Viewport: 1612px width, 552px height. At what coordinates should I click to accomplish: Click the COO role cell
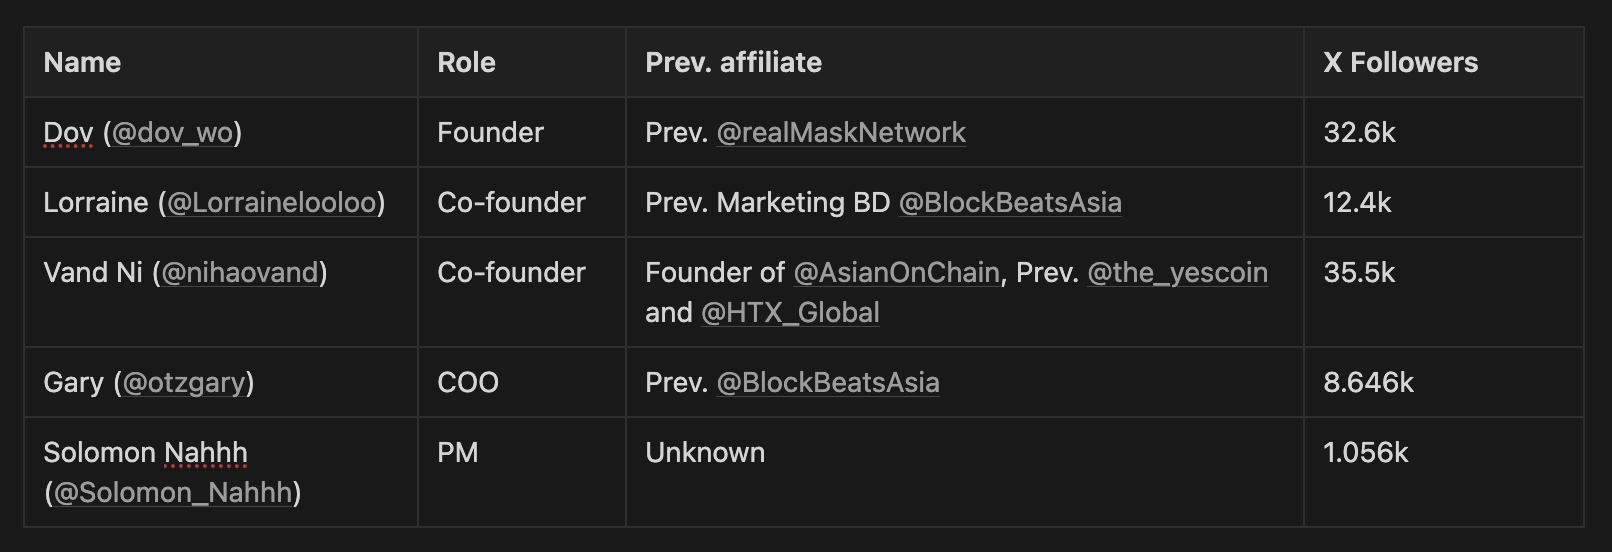tap(468, 383)
